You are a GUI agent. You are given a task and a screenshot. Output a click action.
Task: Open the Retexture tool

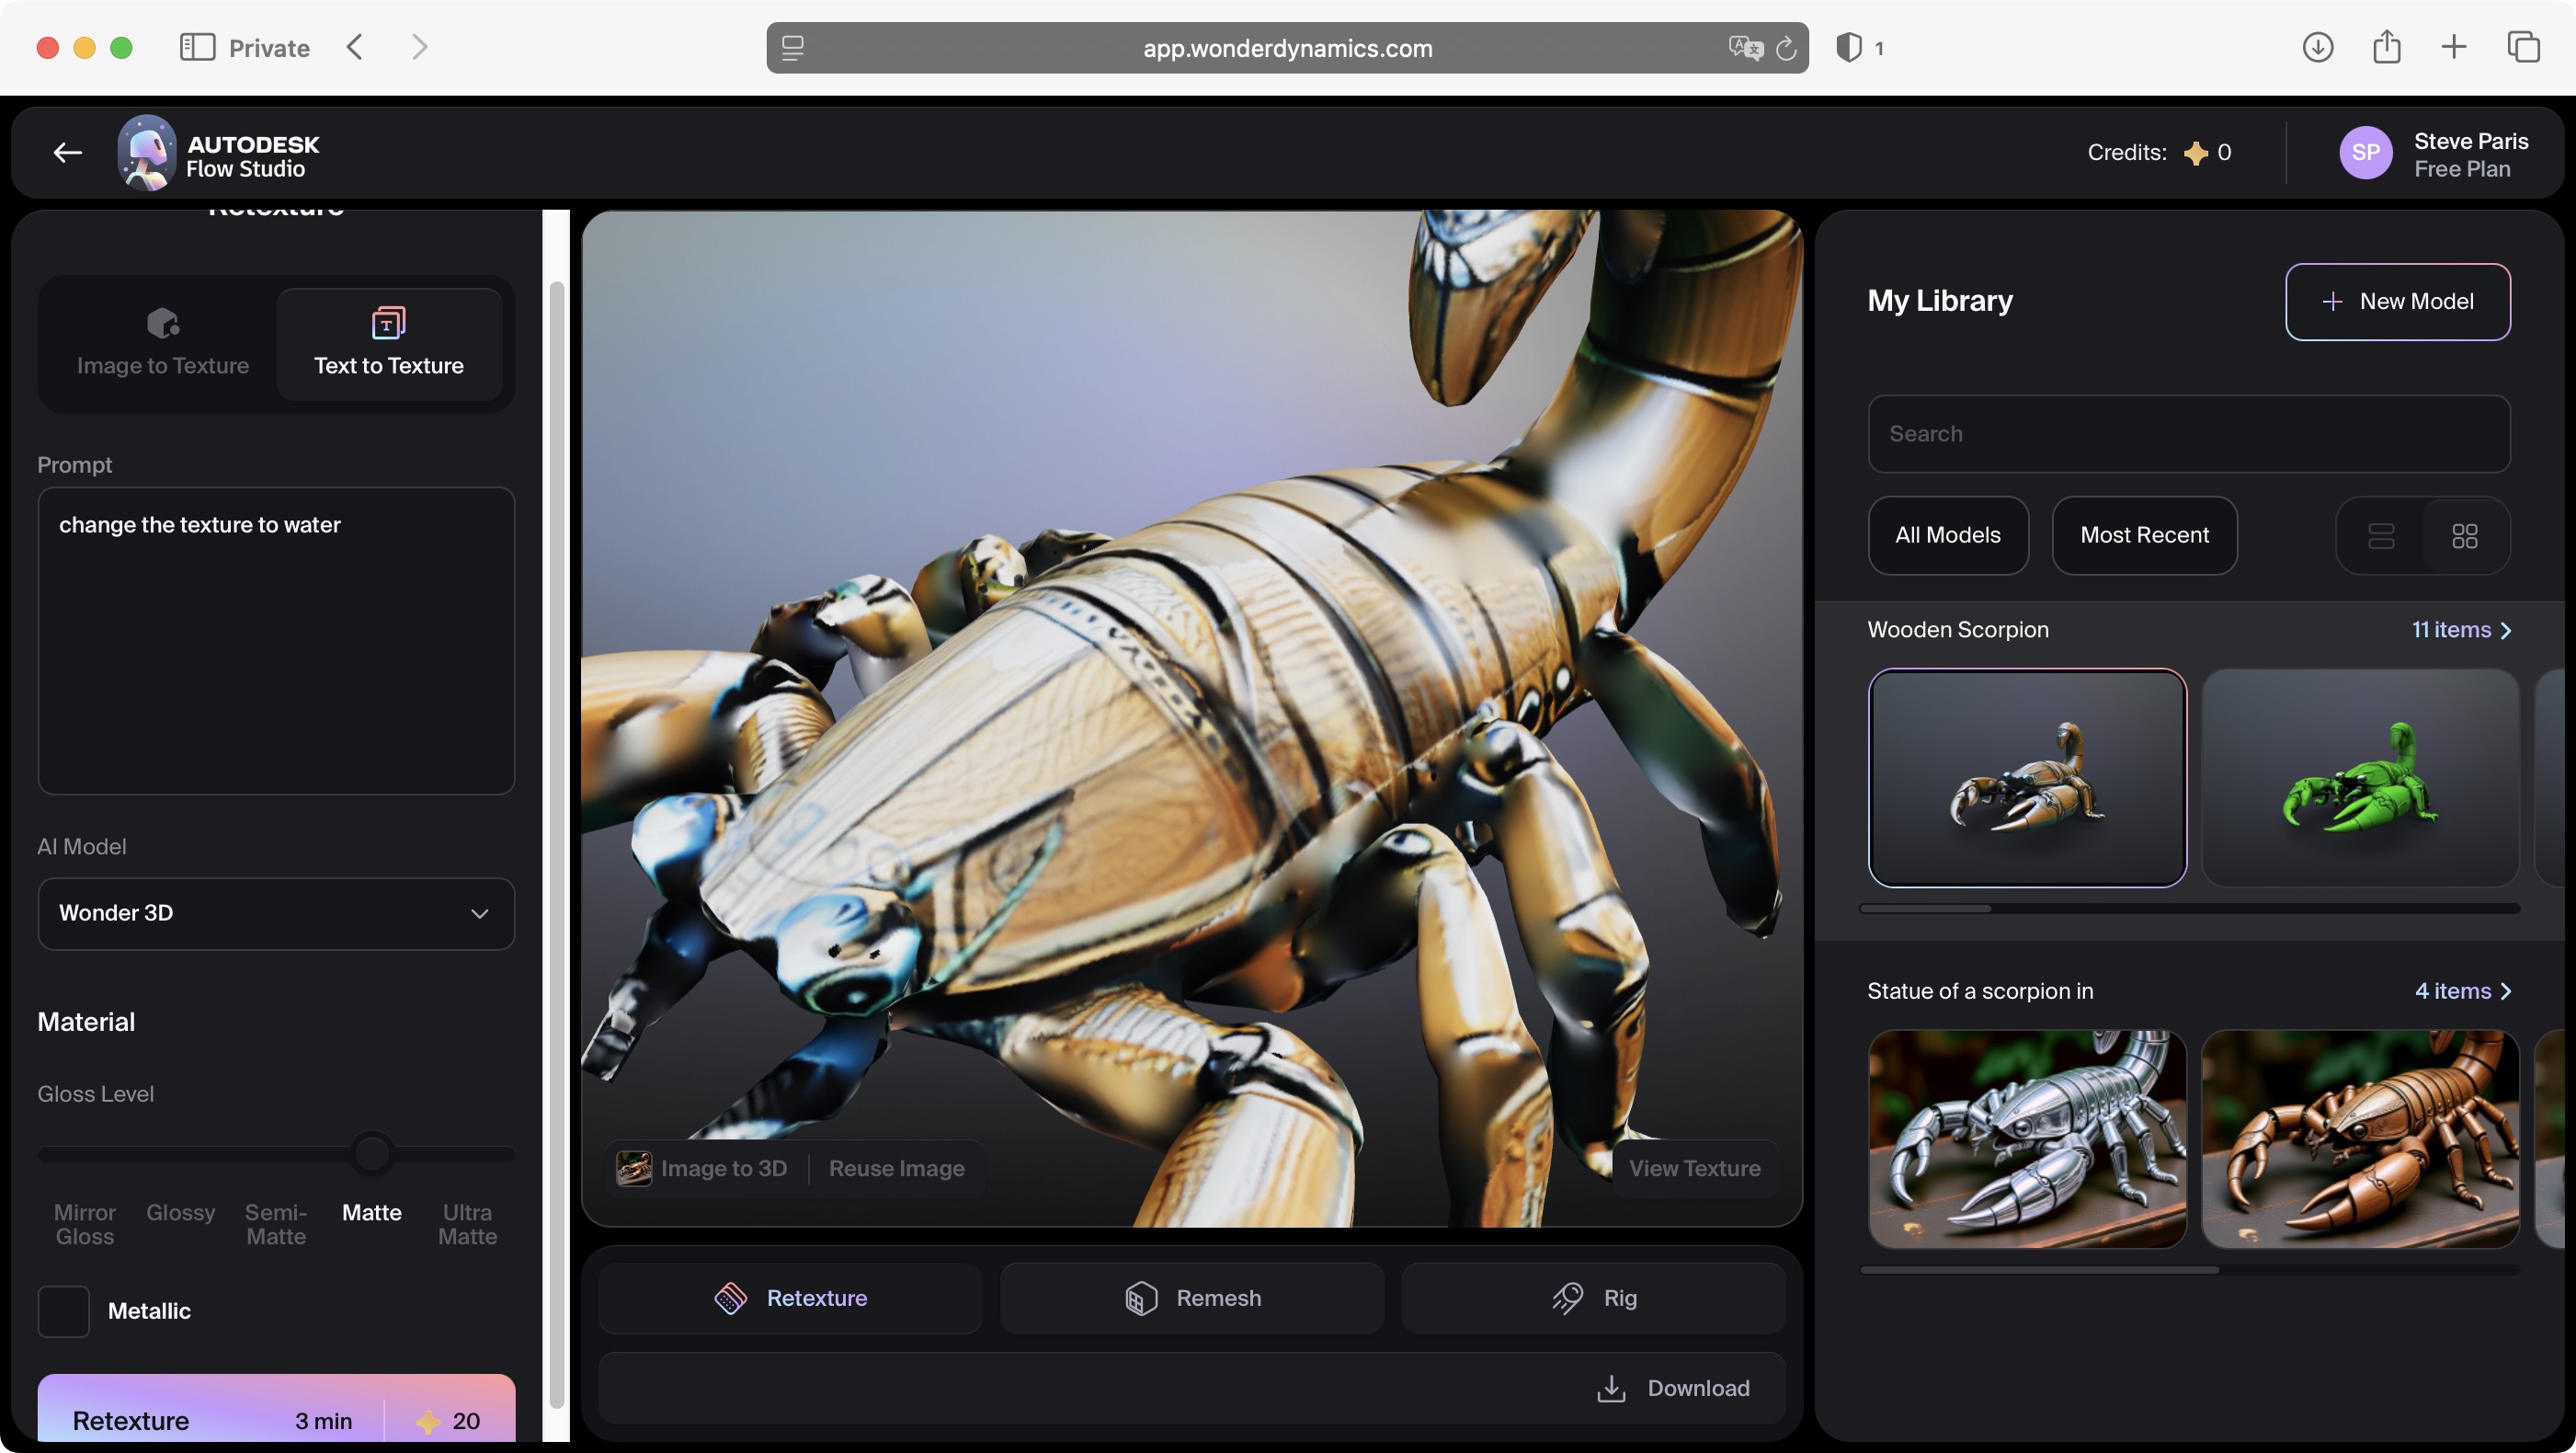(x=790, y=1297)
